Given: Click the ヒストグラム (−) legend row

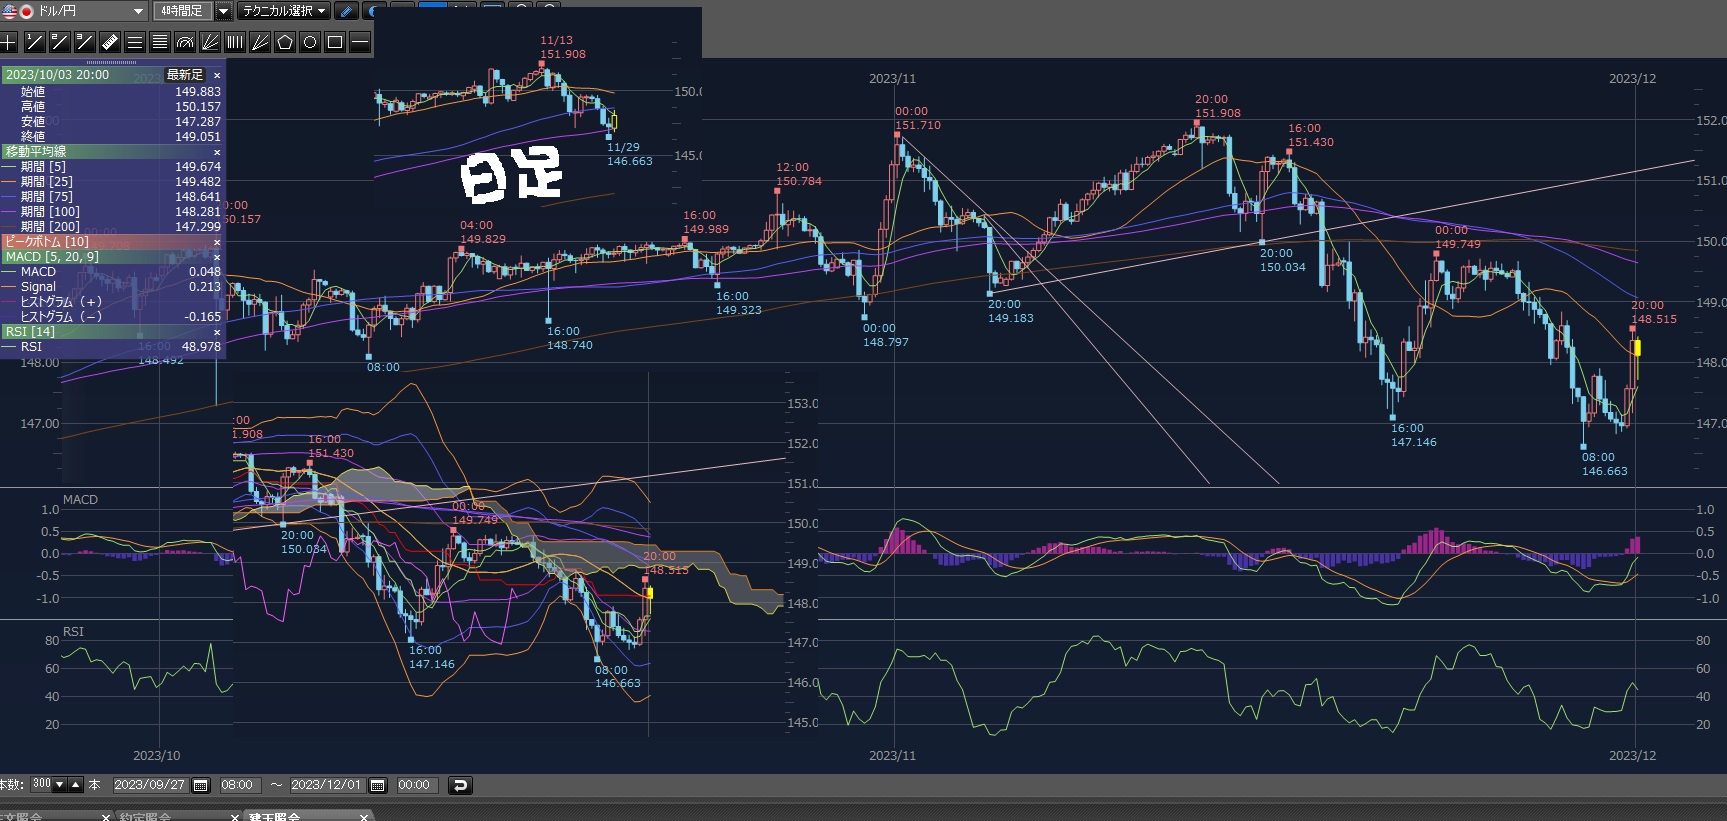Looking at the screenshot, I should click(x=112, y=317).
